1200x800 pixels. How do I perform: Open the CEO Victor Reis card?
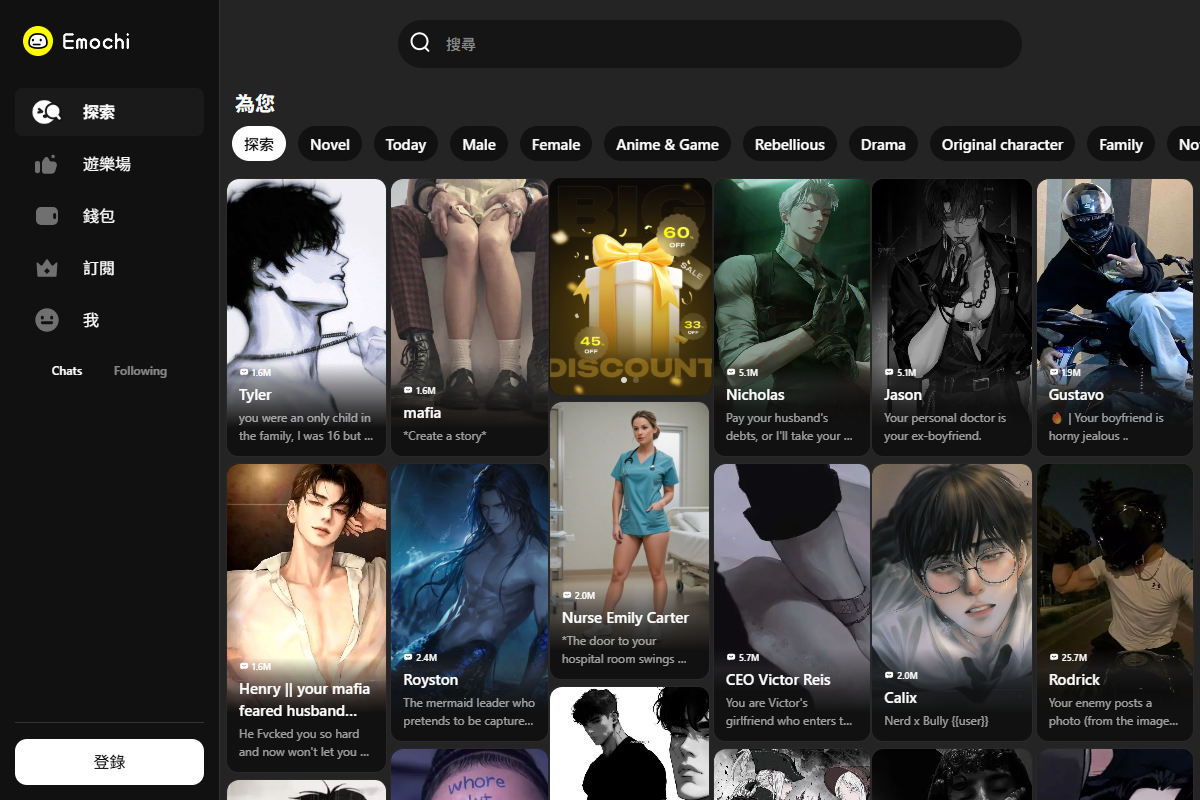791,600
